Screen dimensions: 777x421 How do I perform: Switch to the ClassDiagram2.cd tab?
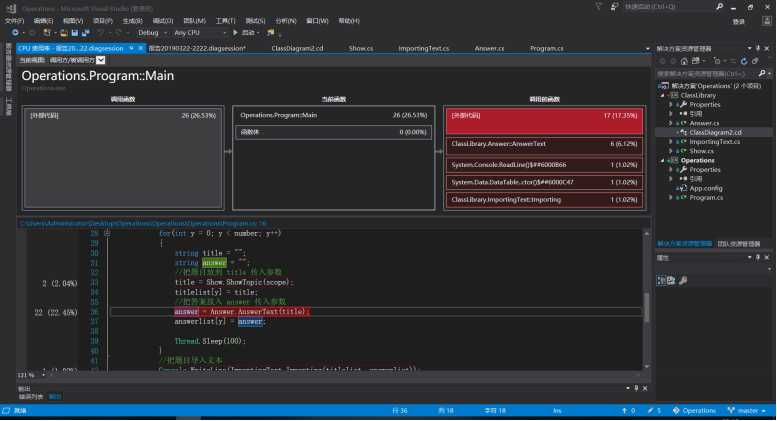pyautogui.click(x=297, y=49)
